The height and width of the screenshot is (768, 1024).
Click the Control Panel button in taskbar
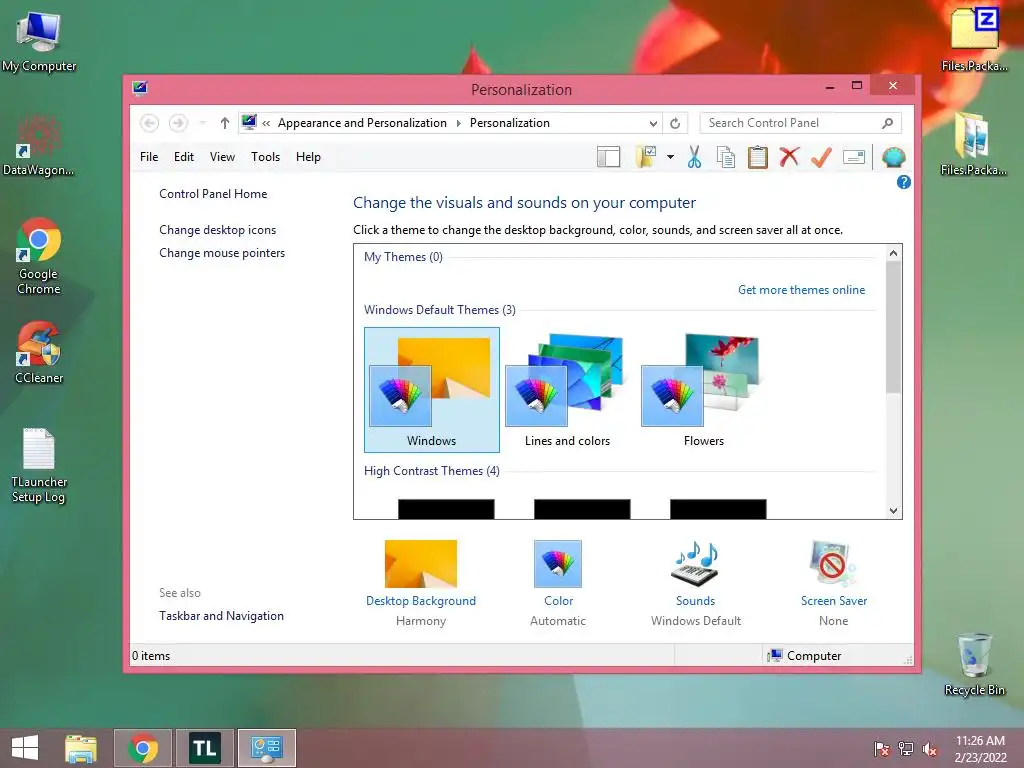tap(266, 748)
